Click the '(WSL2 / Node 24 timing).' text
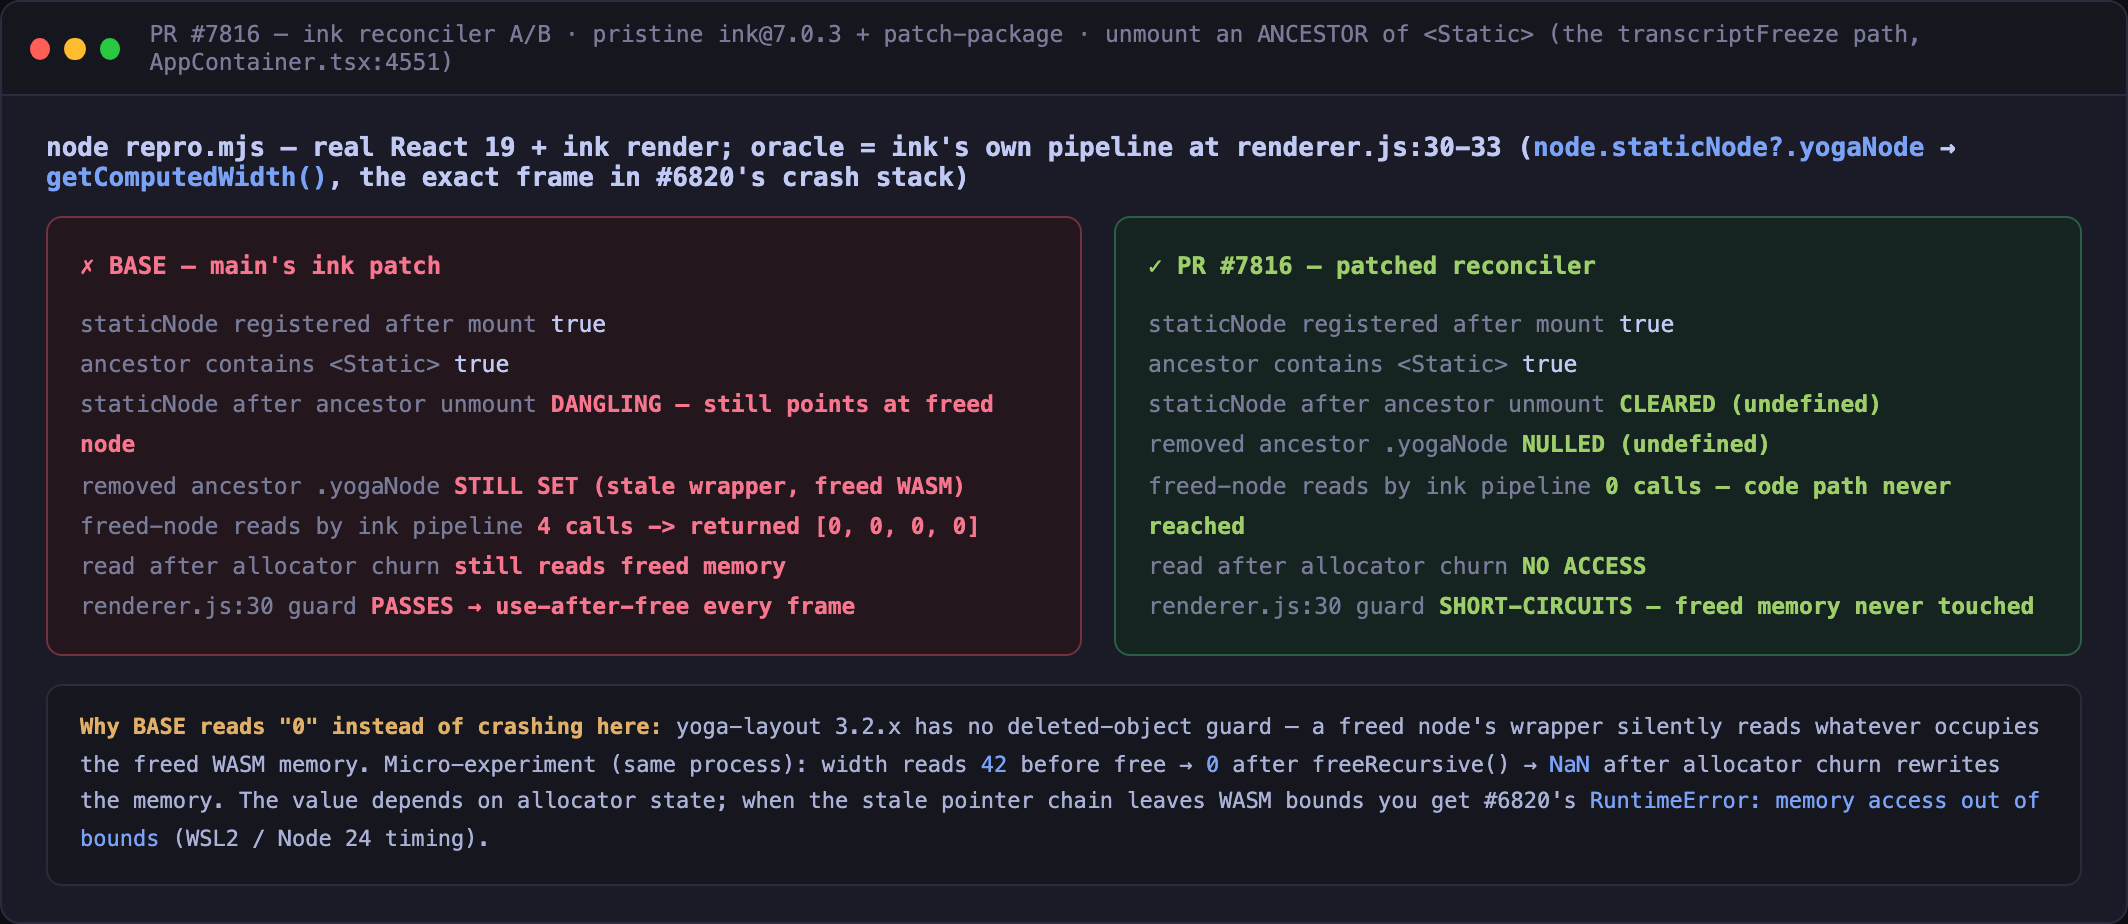2128x924 pixels. pyautogui.click(x=331, y=838)
